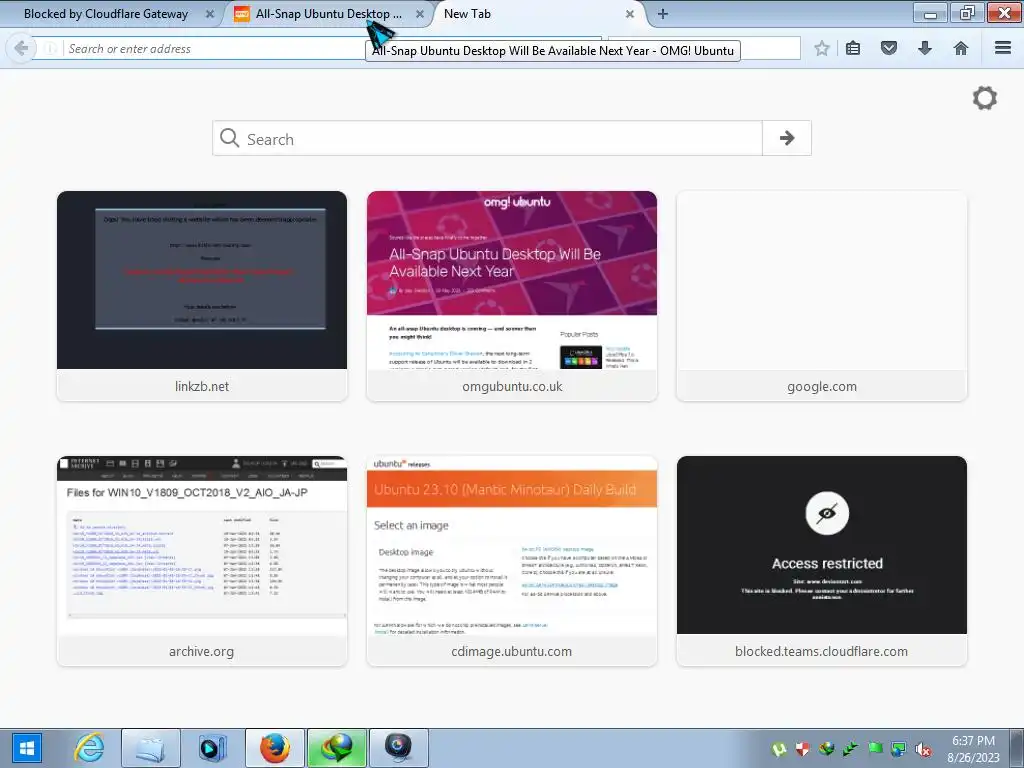Open the Windows Start menu

coord(27,748)
